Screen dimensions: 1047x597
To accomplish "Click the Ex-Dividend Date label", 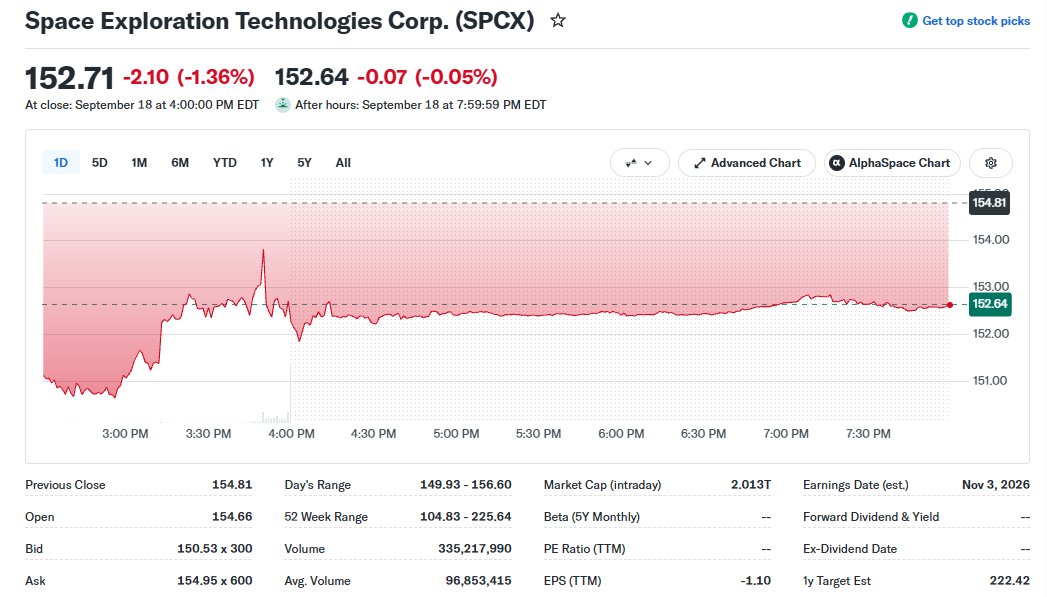I will pos(849,549).
